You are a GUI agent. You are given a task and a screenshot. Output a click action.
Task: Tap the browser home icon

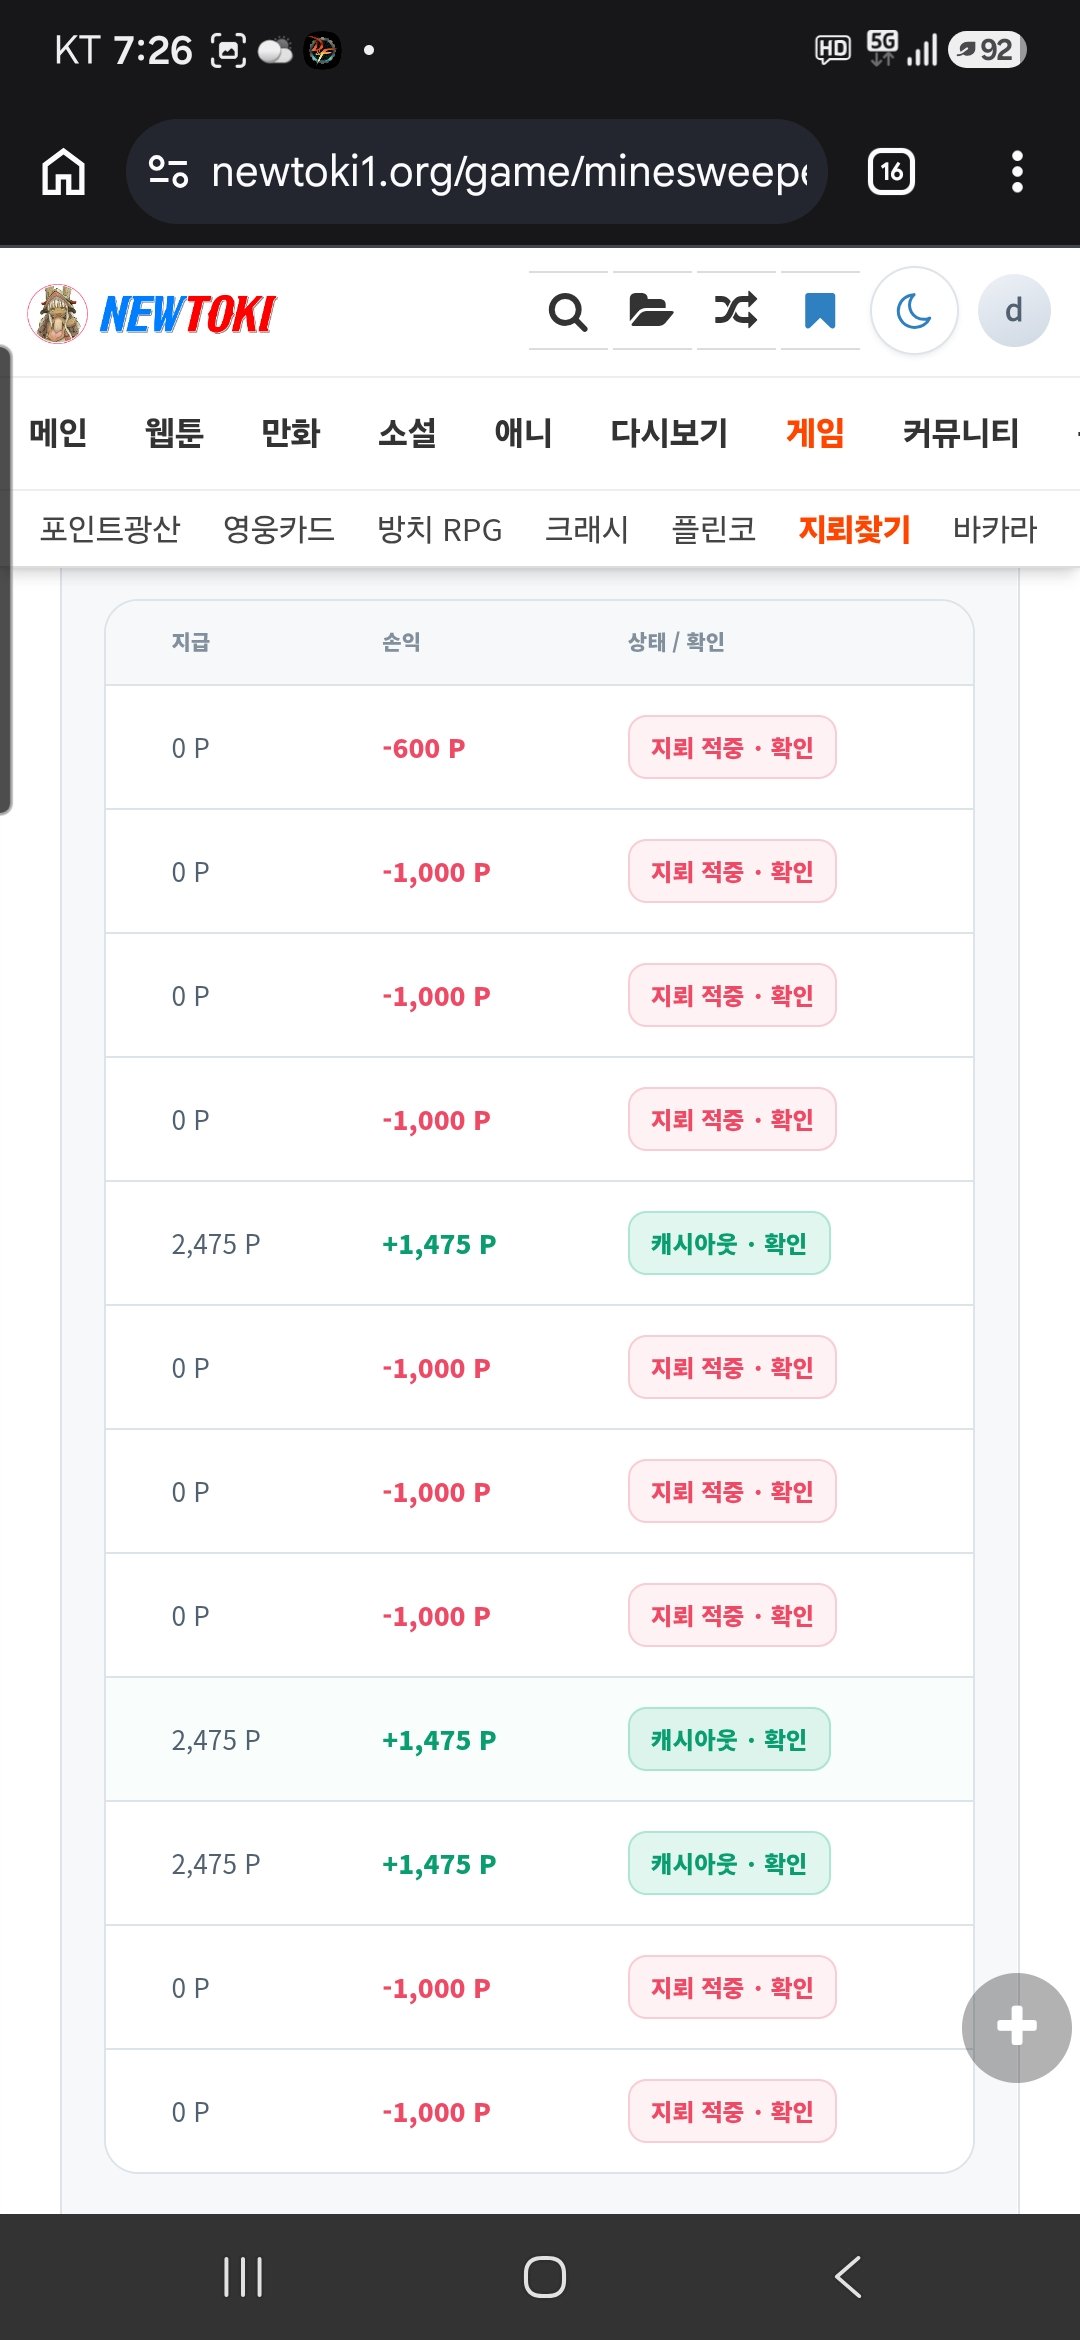(63, 172)
